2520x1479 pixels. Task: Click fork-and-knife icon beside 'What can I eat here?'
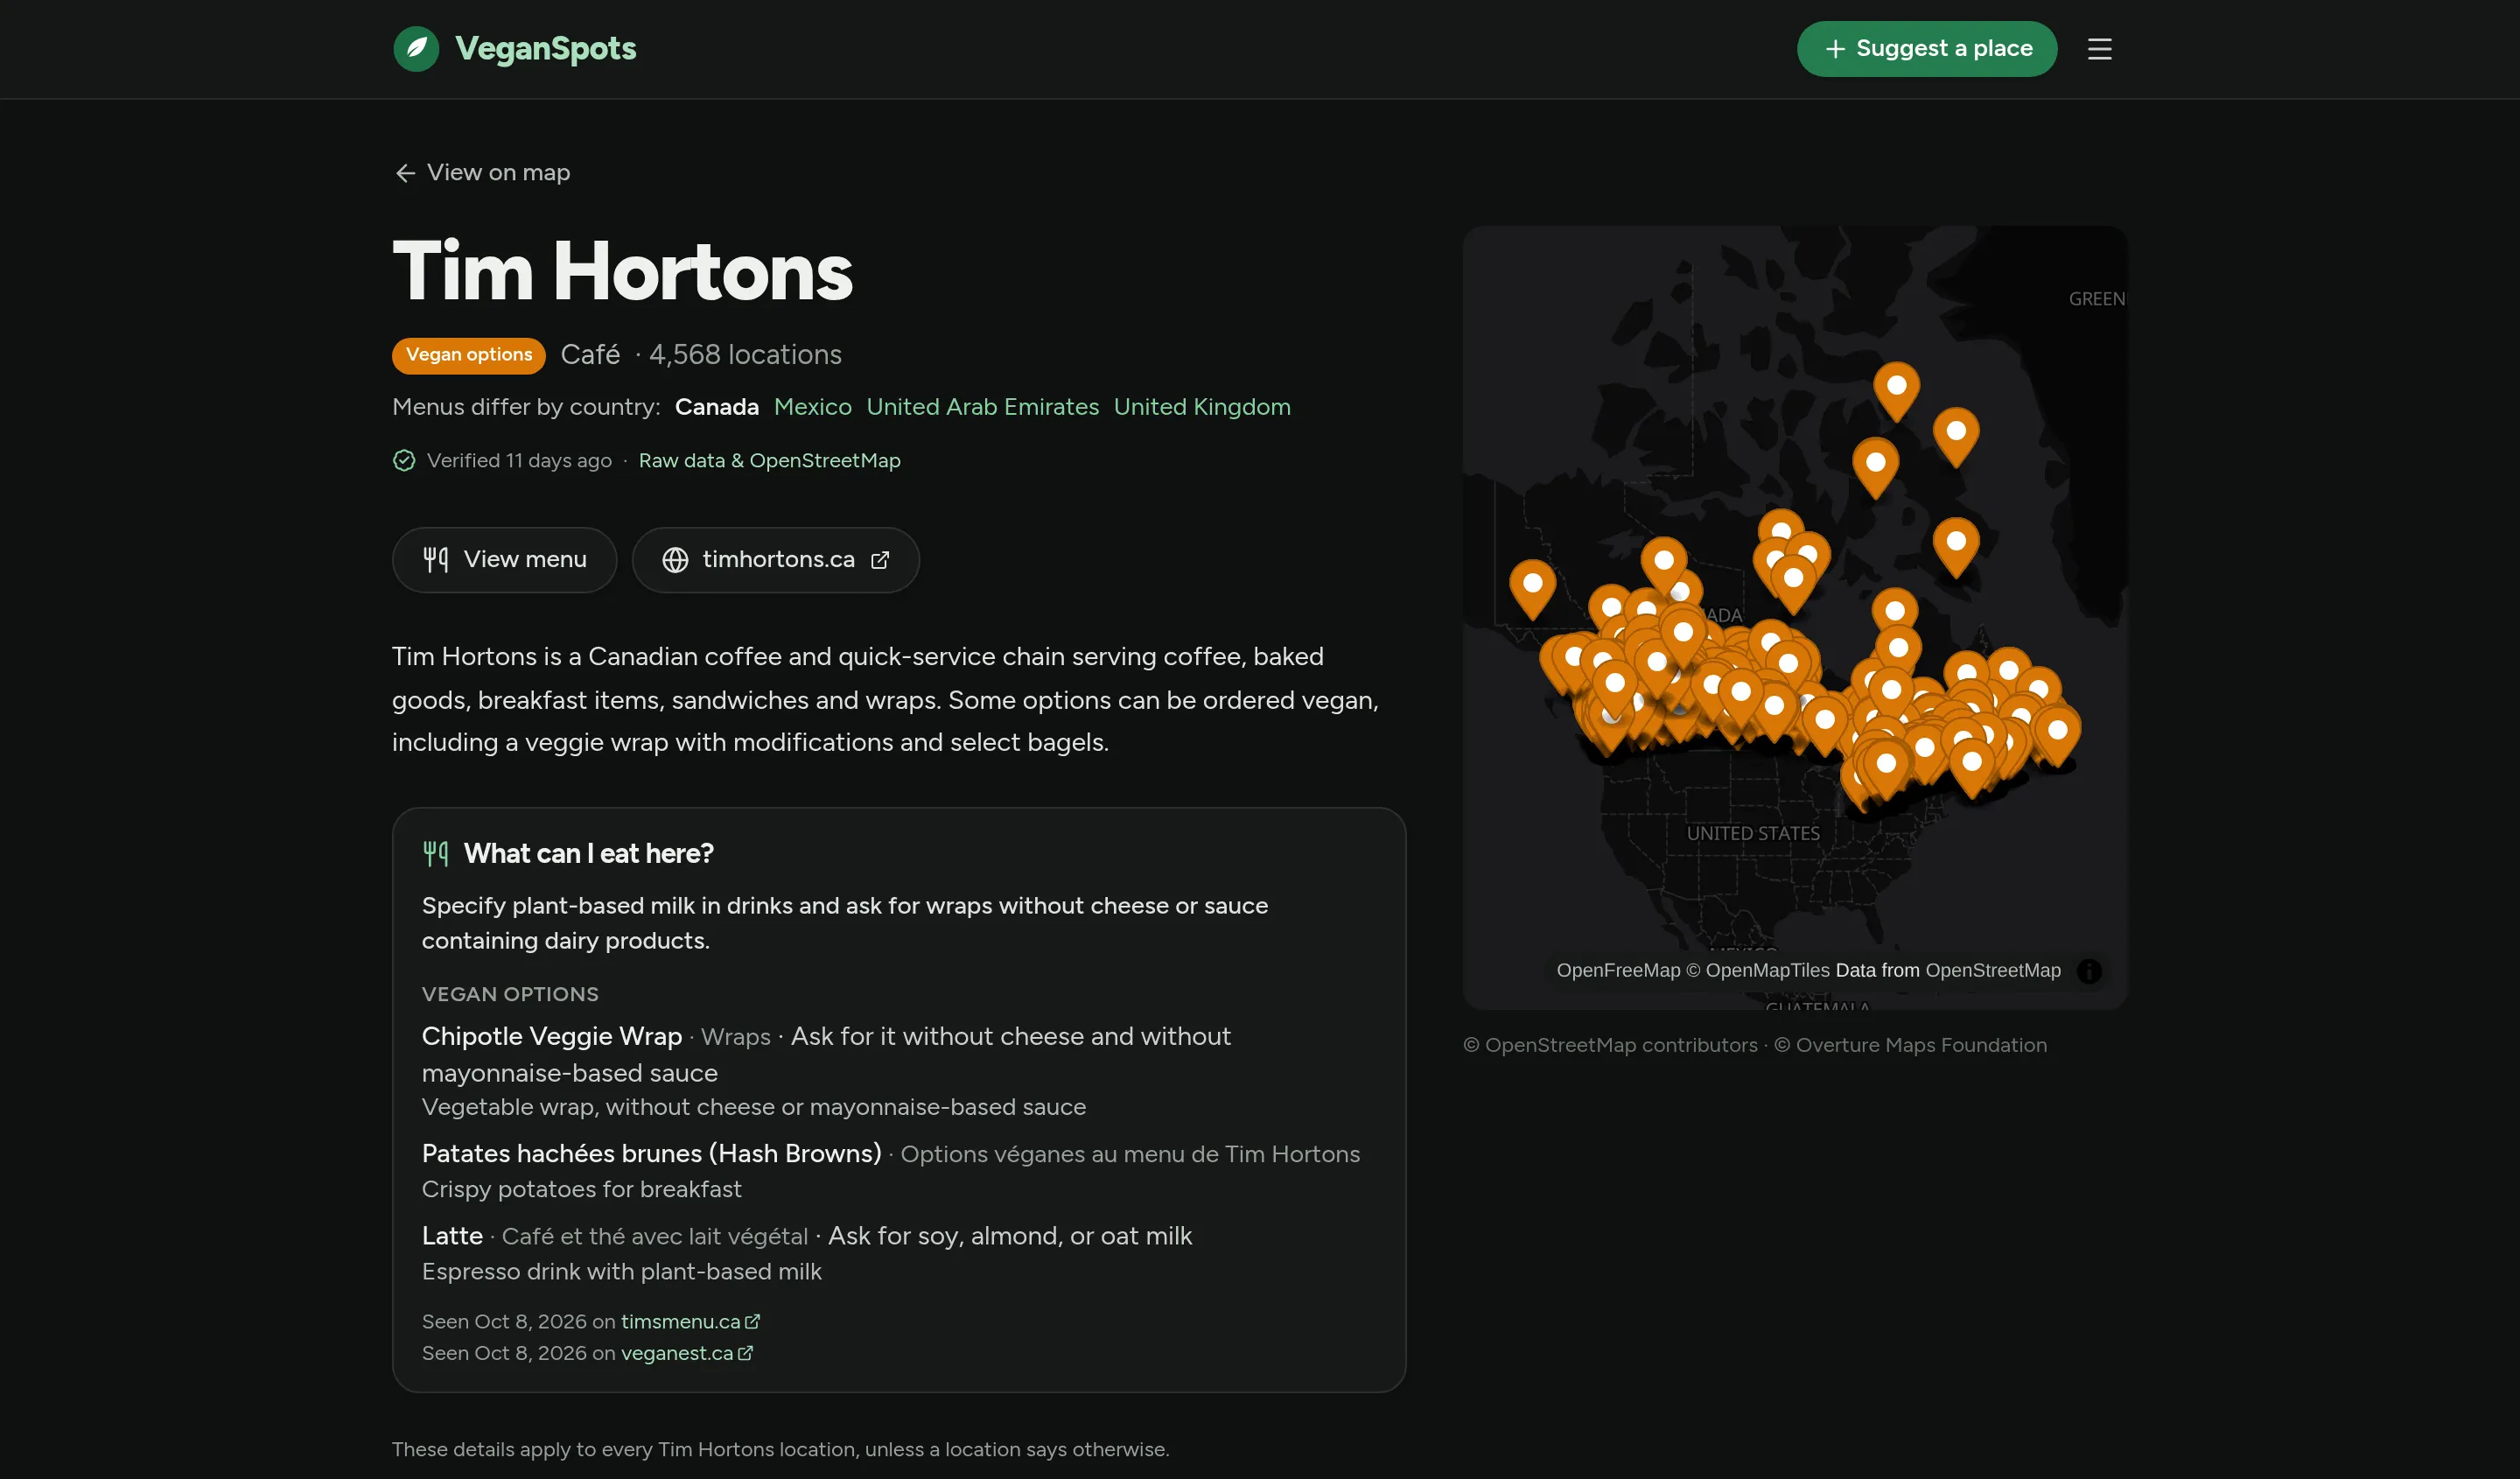(x=436, y=853)
